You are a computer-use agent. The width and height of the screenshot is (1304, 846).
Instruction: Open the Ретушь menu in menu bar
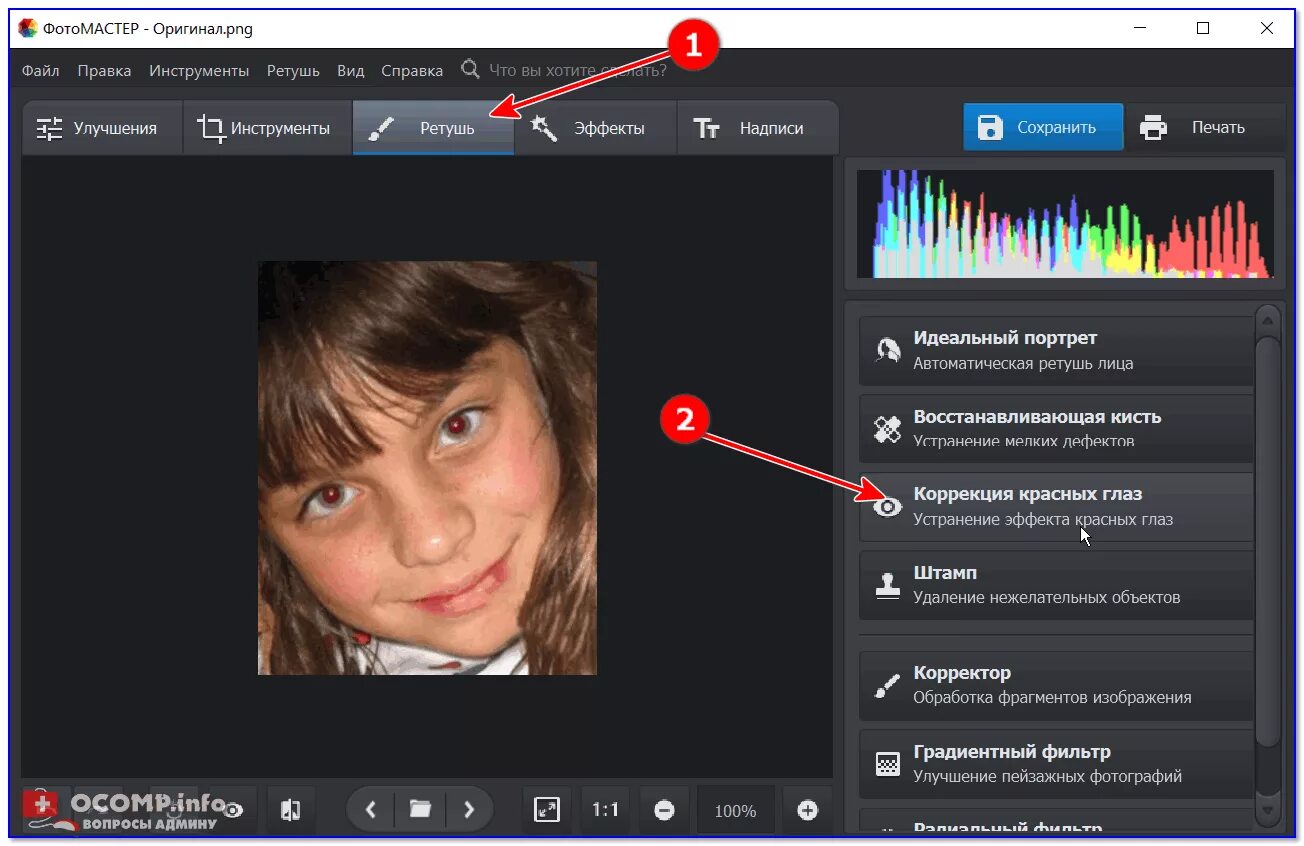293,71
